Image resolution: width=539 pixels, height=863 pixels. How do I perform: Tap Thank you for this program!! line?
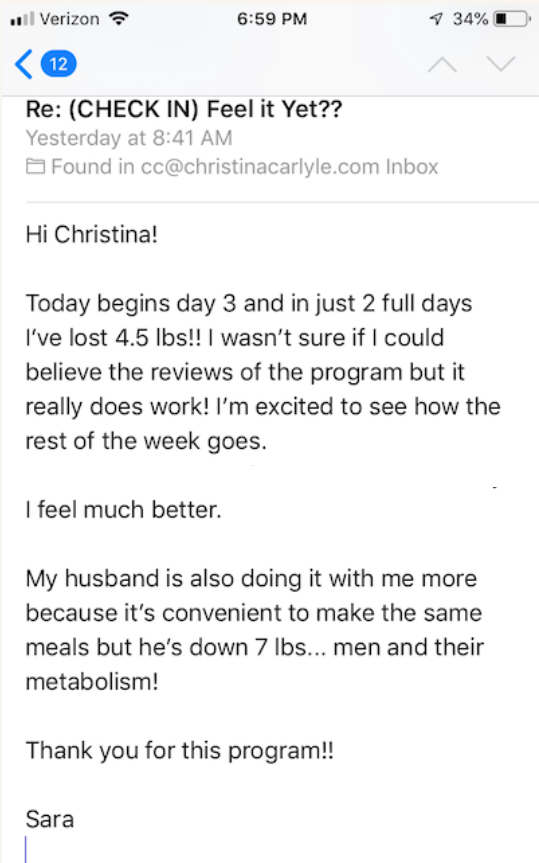(179, 751)
